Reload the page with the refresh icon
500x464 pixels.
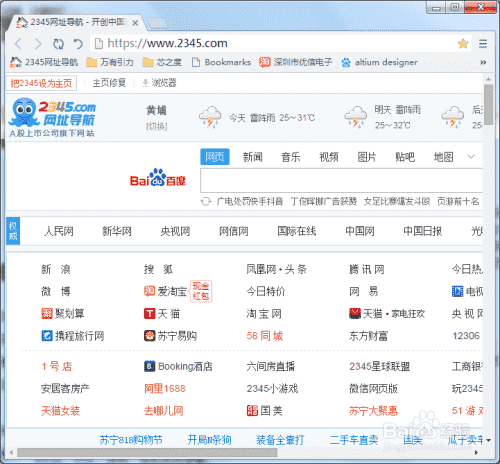coord(58,44)
